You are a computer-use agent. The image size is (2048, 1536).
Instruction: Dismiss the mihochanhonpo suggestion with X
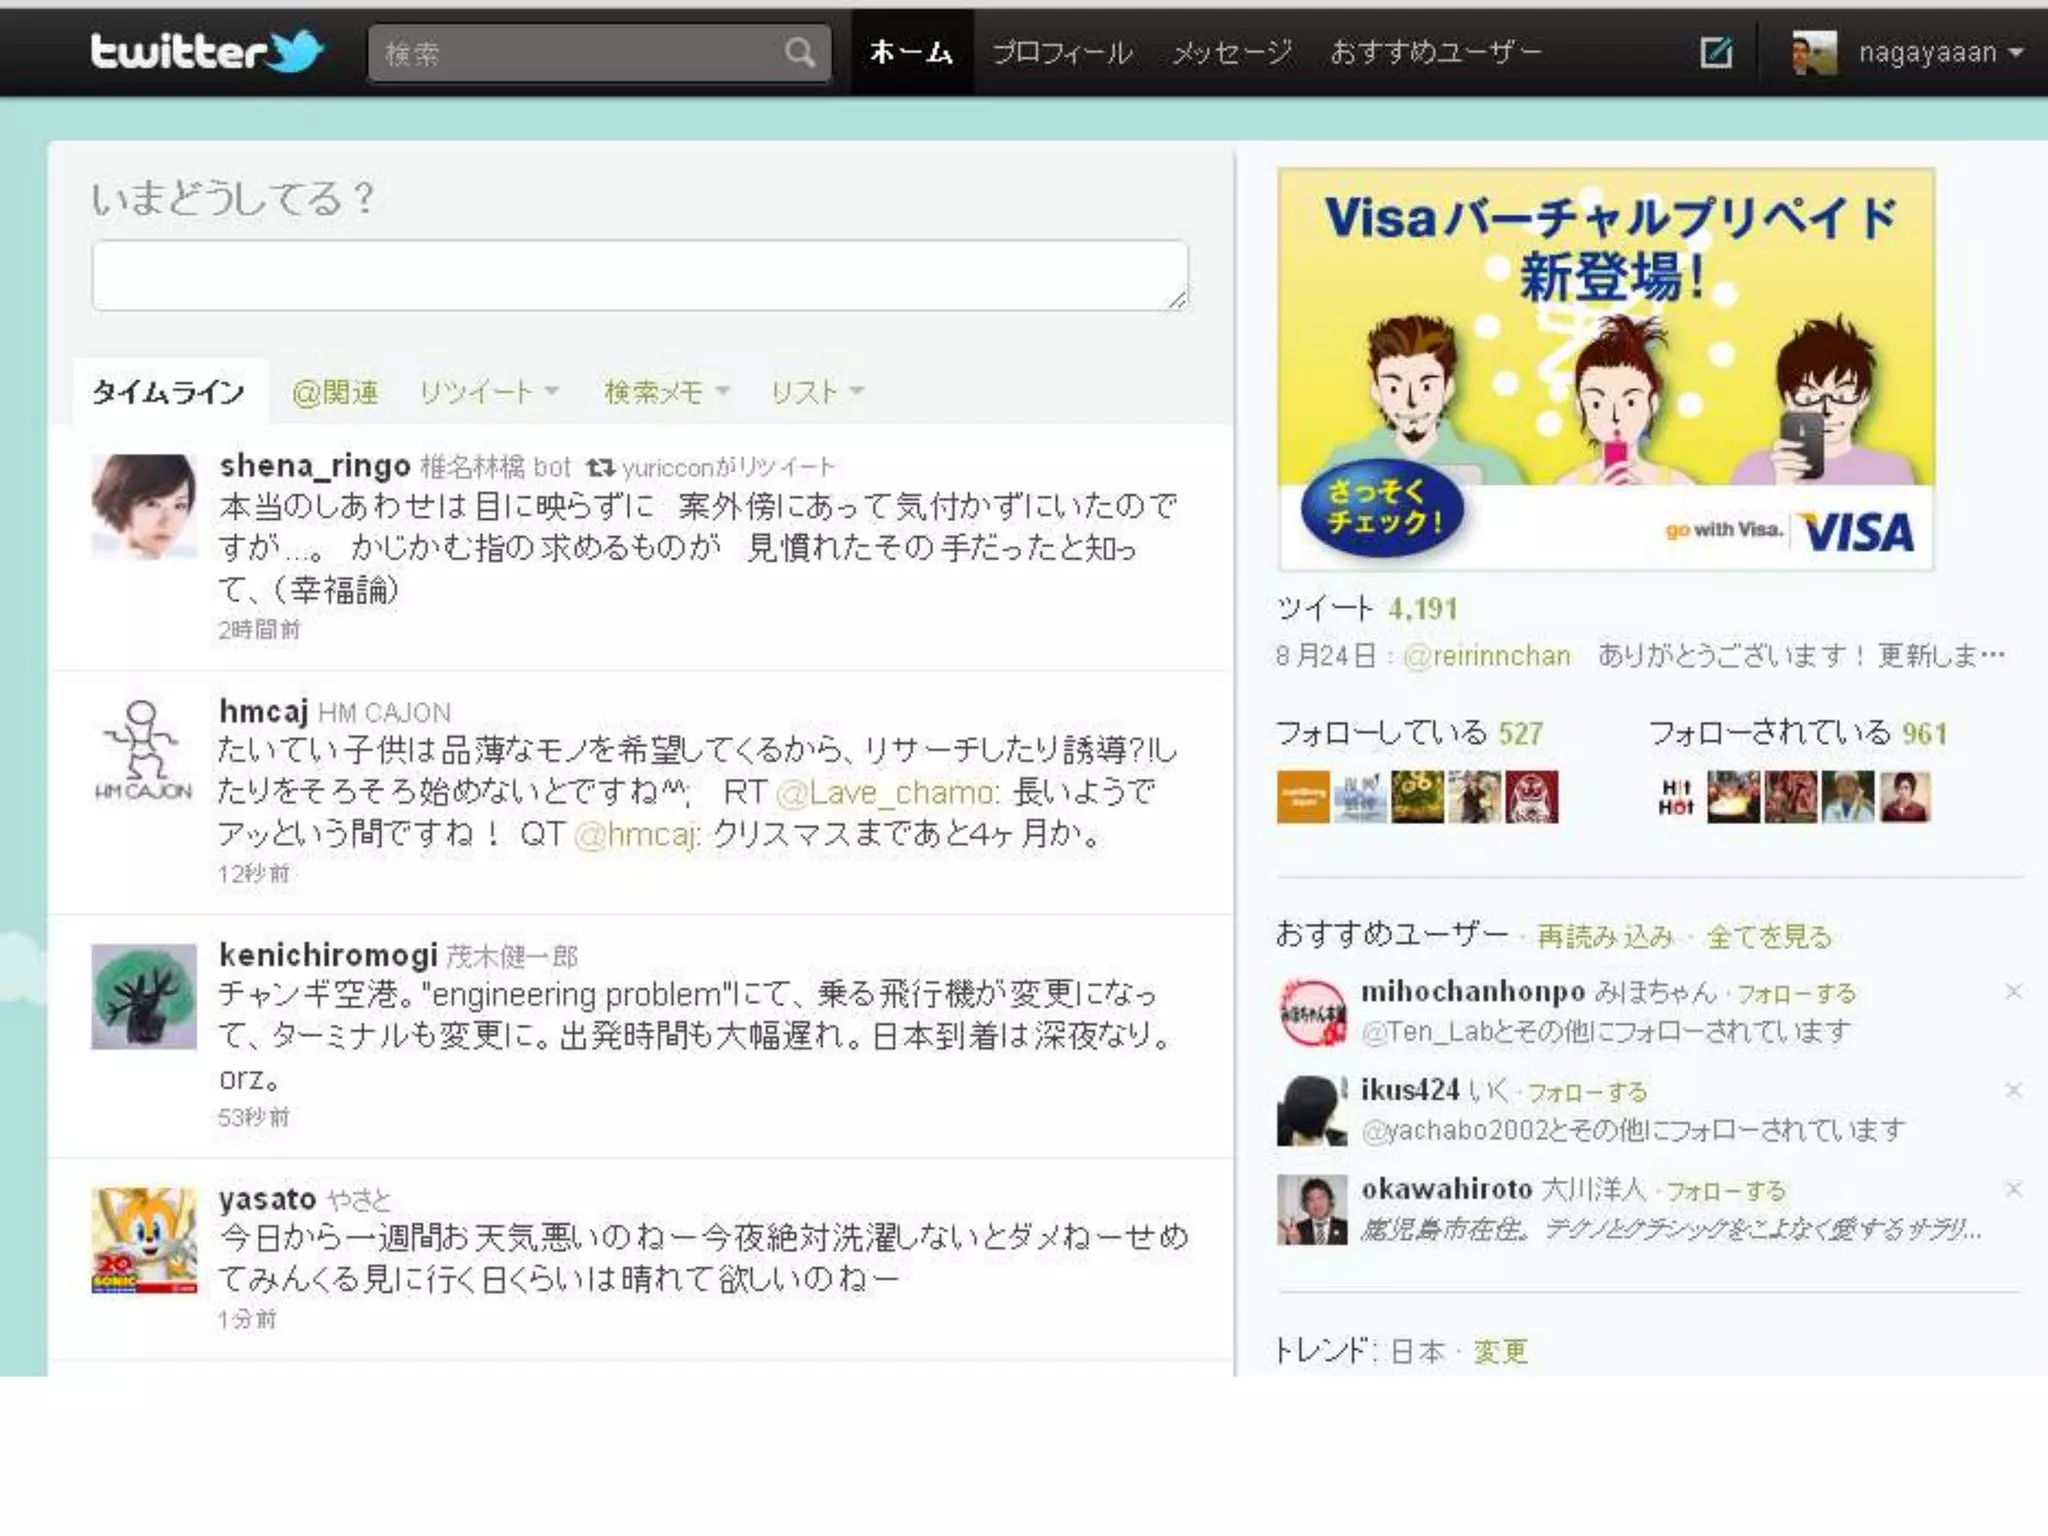(2013, 991)
